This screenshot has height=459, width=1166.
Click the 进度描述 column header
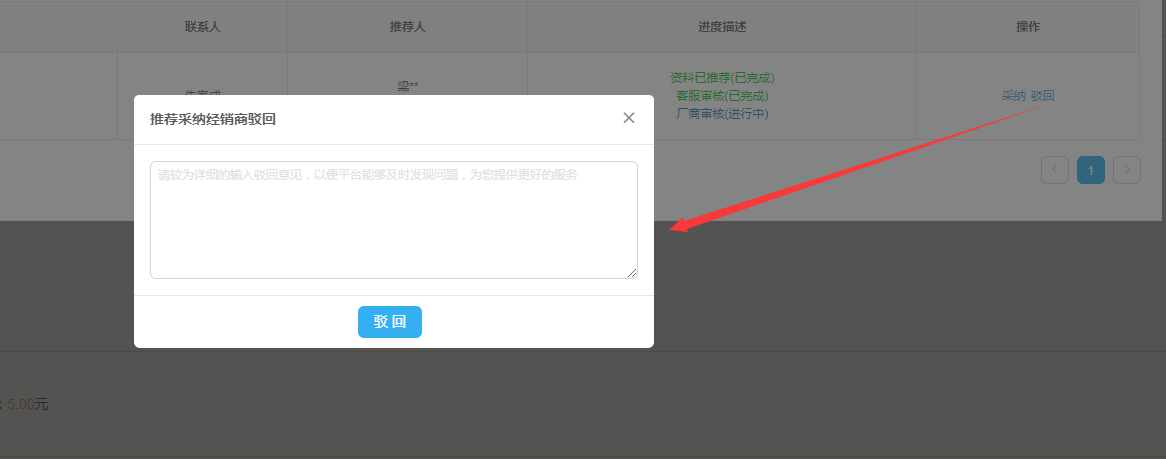(x=722, y=27)
